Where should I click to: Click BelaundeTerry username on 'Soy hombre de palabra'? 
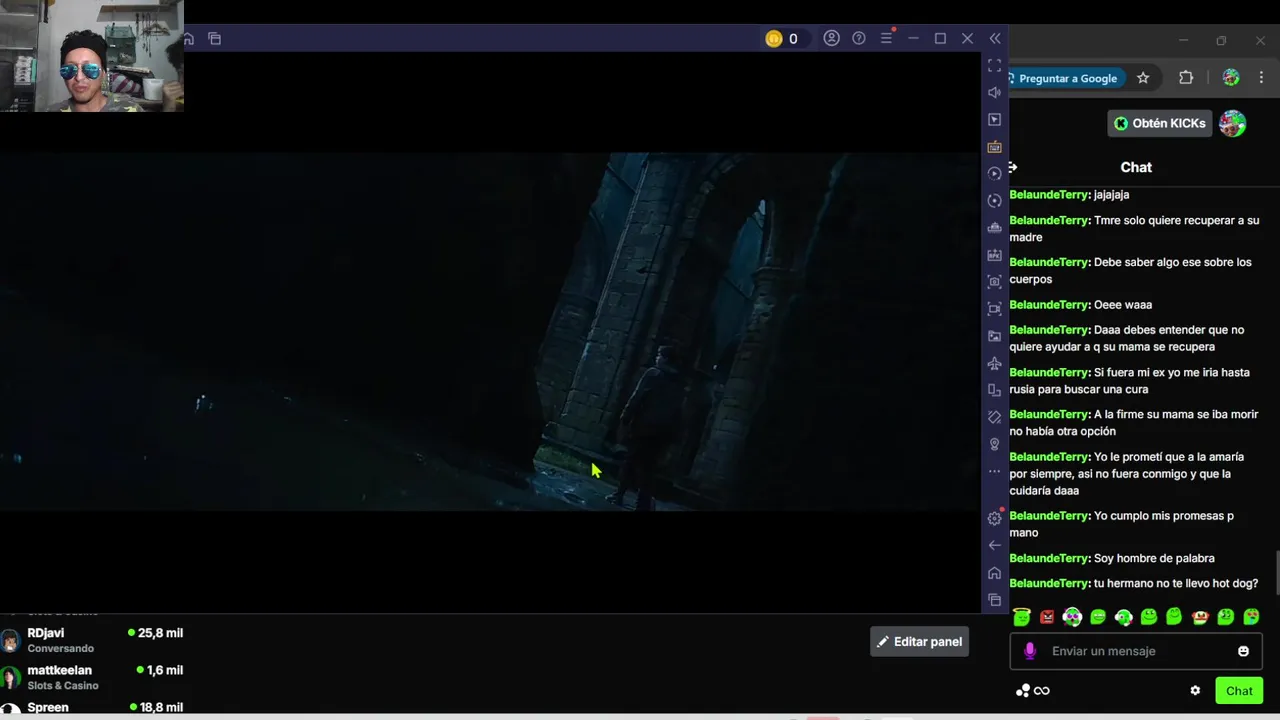pyautogui.click(x=1049, y=558)
